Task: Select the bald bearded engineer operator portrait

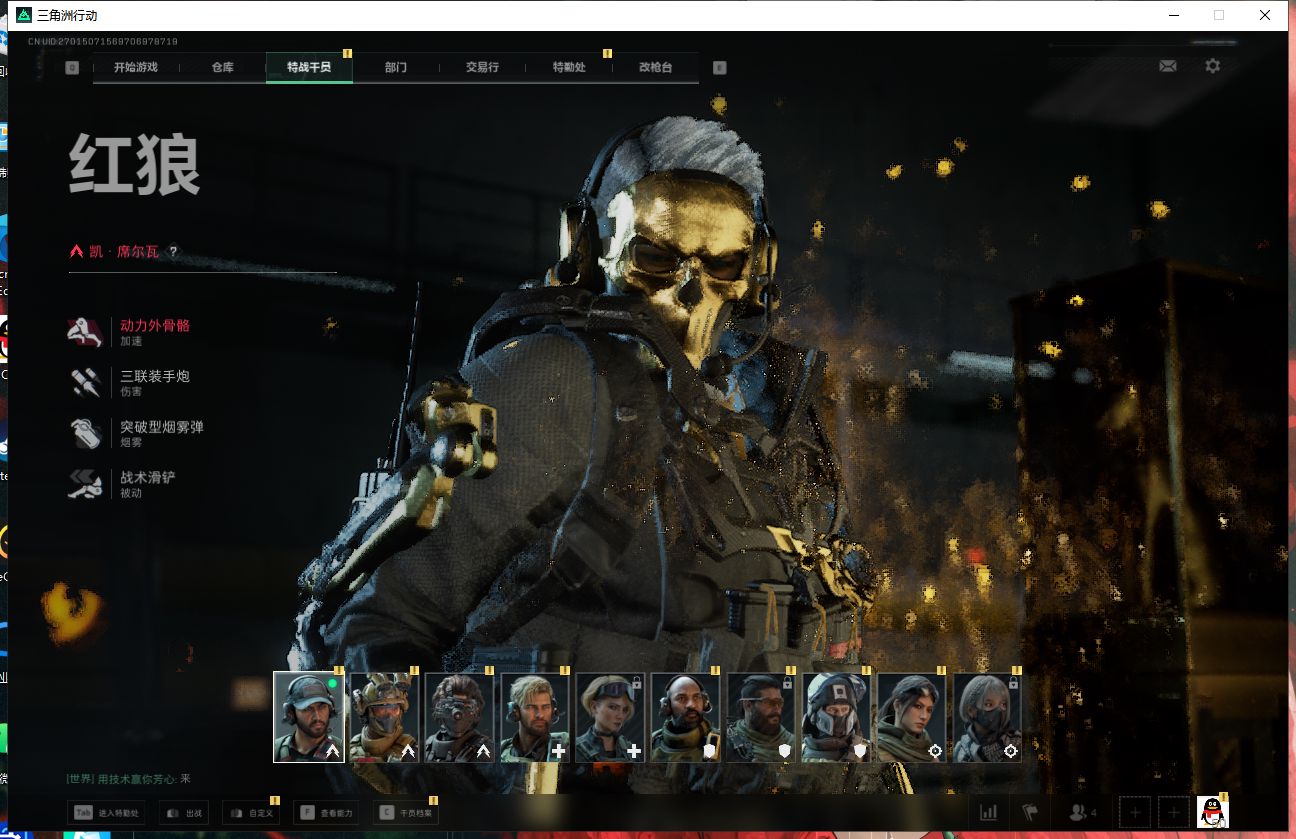Action: point(686,717)
